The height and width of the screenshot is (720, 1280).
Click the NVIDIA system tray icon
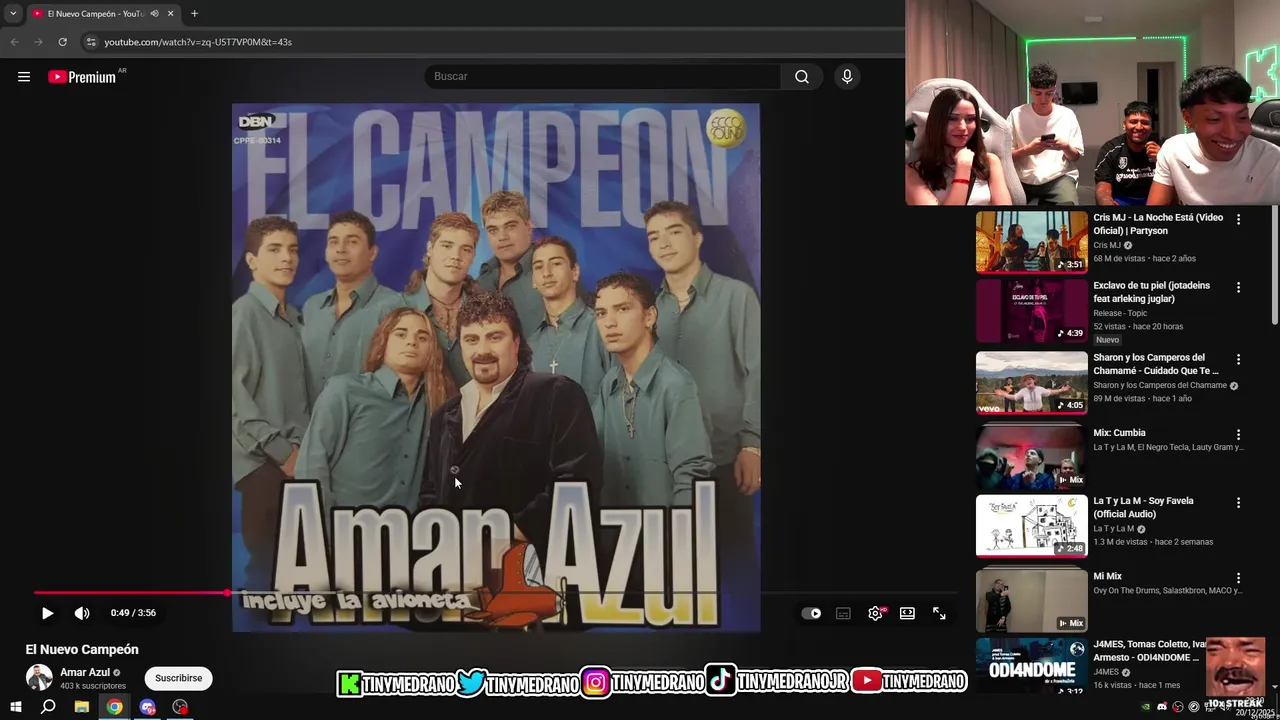[1146, 707]
